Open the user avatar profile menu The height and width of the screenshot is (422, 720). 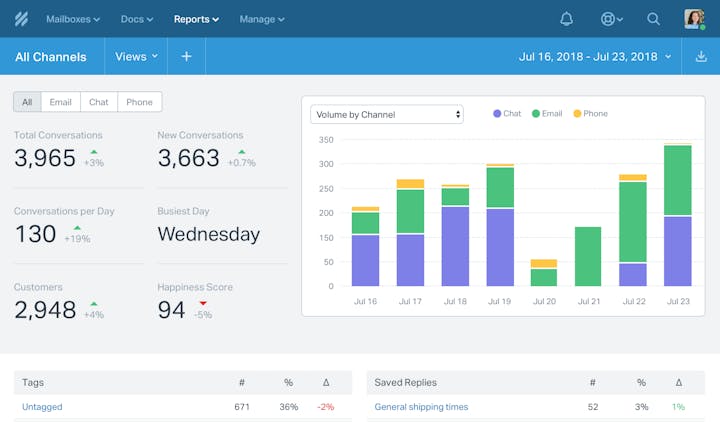pos(695,19)
